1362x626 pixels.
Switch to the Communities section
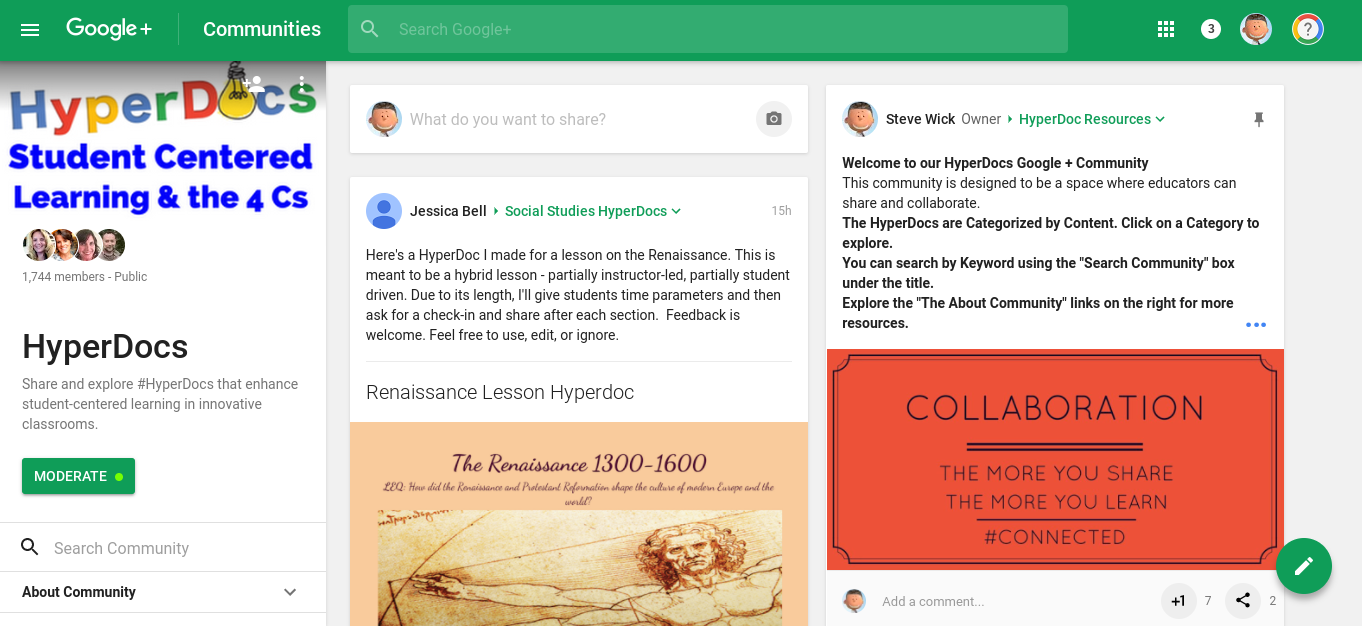[x=261, y=29]
